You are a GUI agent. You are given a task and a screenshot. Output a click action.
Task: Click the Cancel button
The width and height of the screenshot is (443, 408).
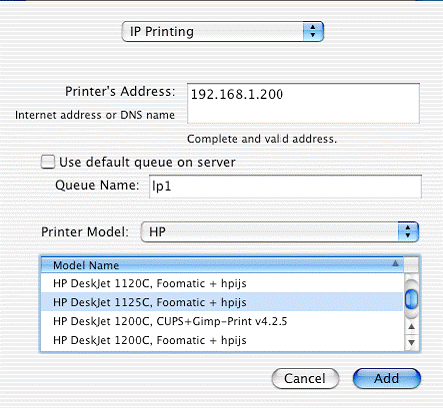(x=305, y=378)
